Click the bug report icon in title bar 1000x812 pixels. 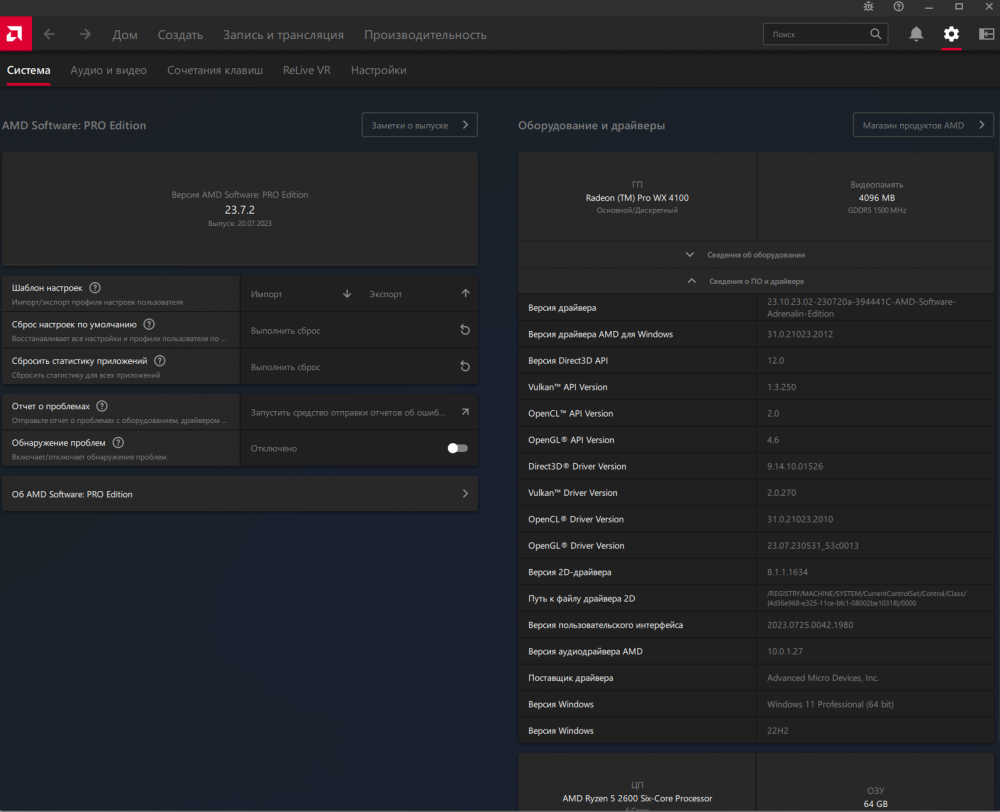(868, 6)
